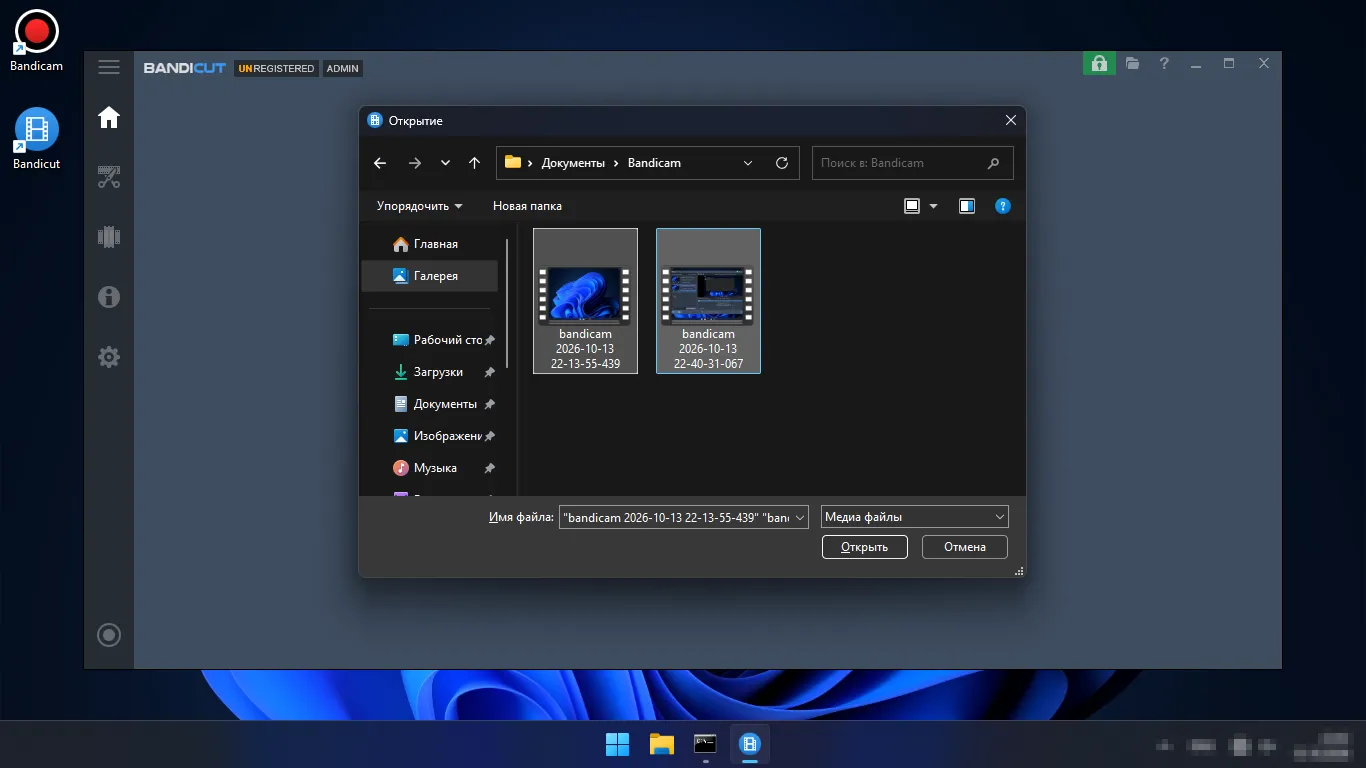Click Документы in the address breadcrumb
Viewport: 1366px width, 768px height.
point(573,163)
